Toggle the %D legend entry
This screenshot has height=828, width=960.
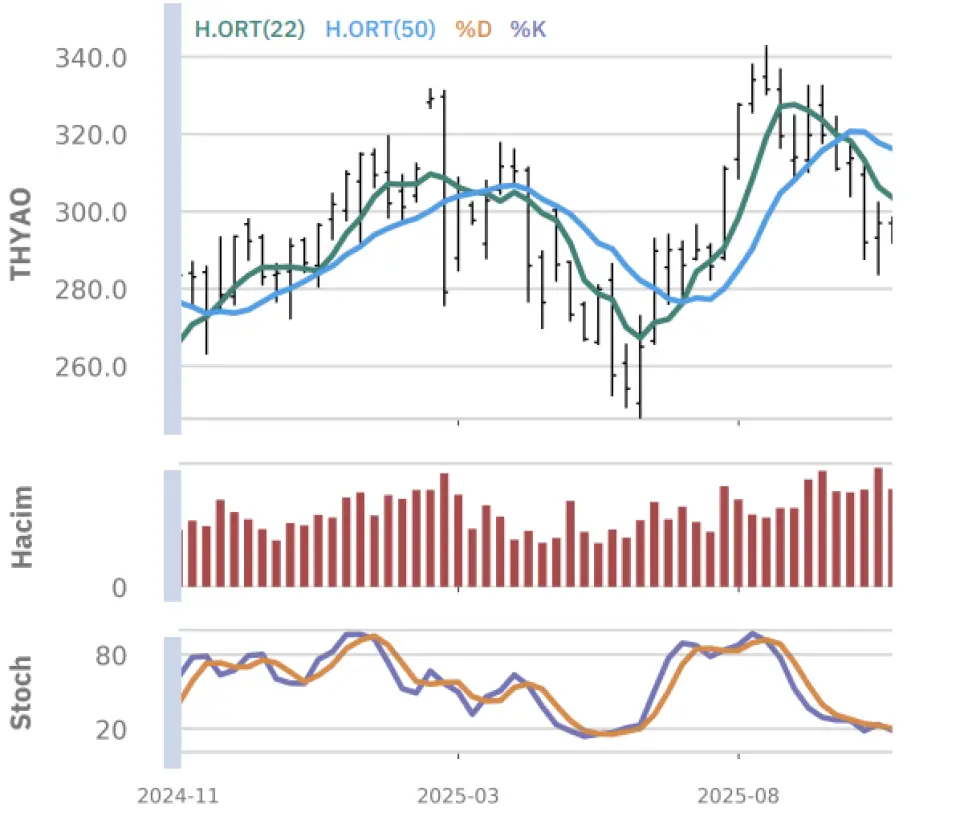tap(473, 29)
